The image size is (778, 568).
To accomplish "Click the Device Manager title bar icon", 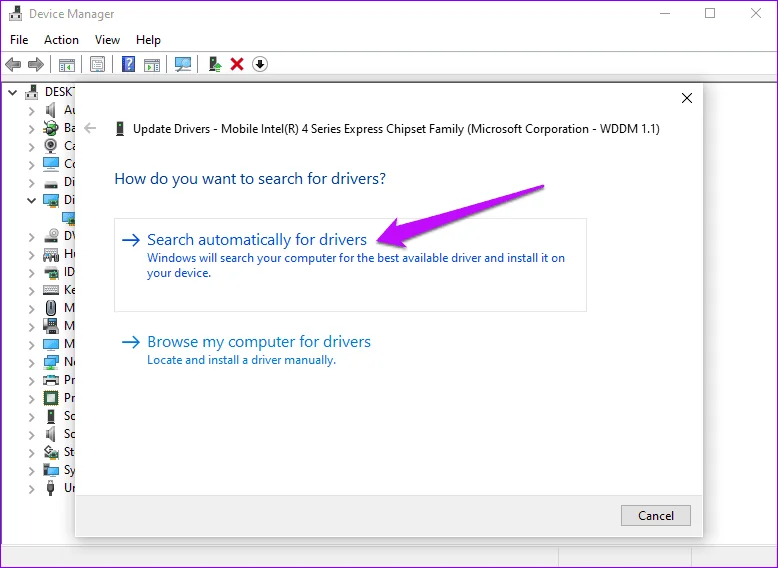I will (15, 14).
